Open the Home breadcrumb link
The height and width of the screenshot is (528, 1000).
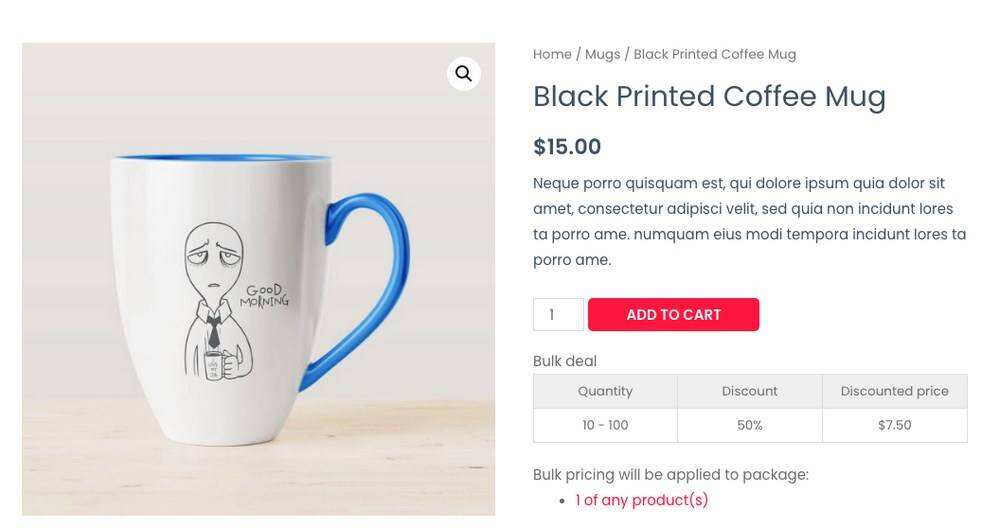pos(552,54)
